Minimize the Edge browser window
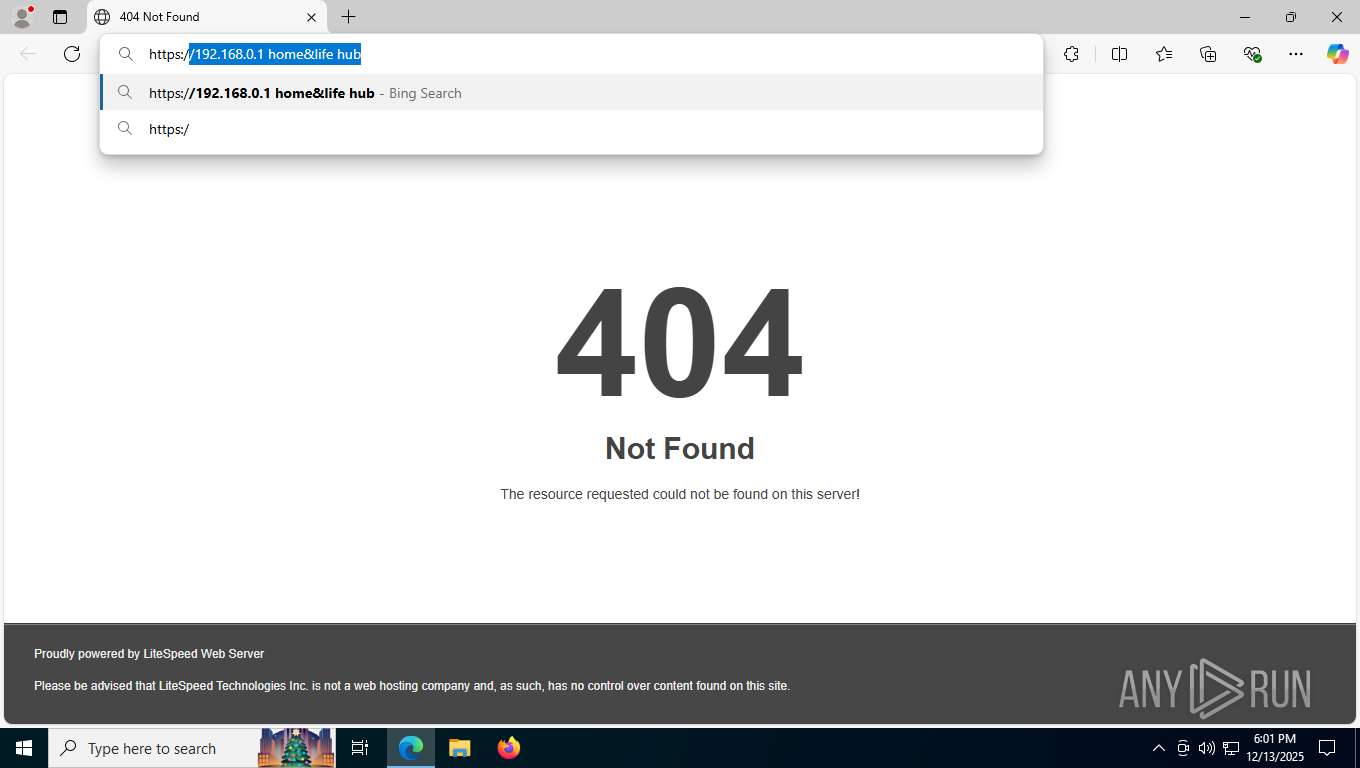The height and width of the screenshot is (768, 1360). coord(1245,17)
